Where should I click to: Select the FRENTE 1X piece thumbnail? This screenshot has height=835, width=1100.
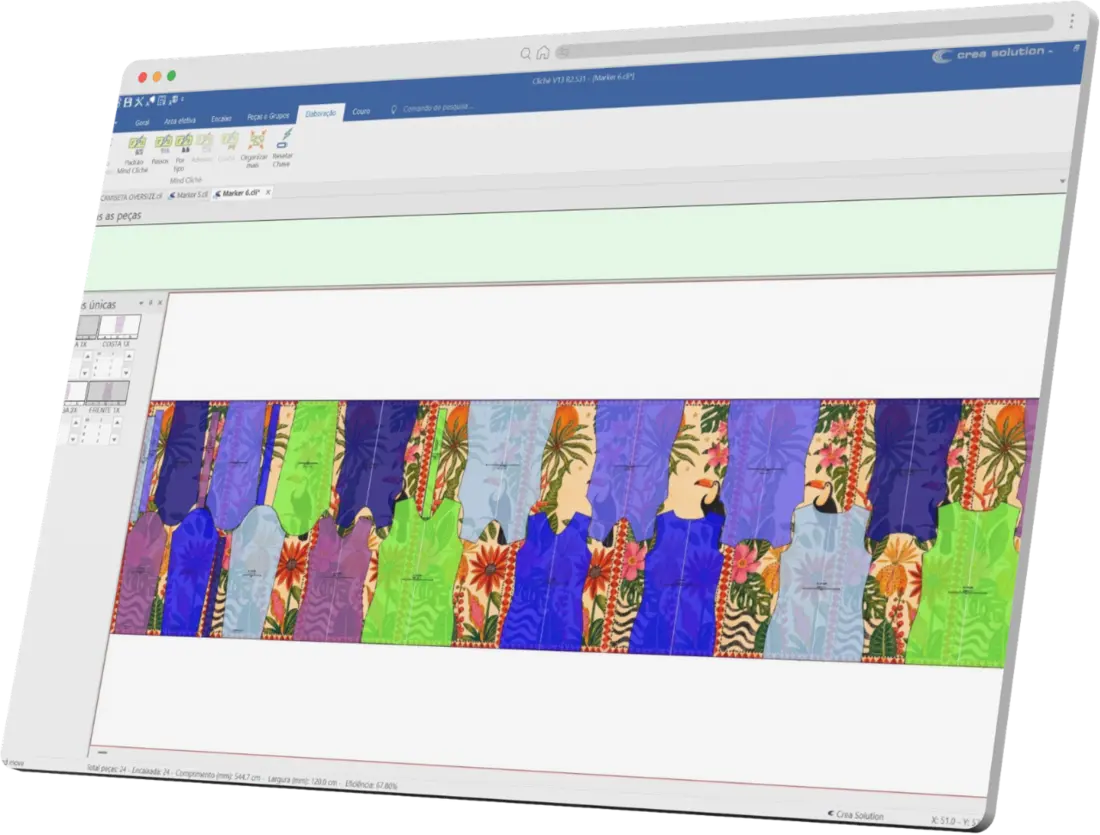(107, 392)
